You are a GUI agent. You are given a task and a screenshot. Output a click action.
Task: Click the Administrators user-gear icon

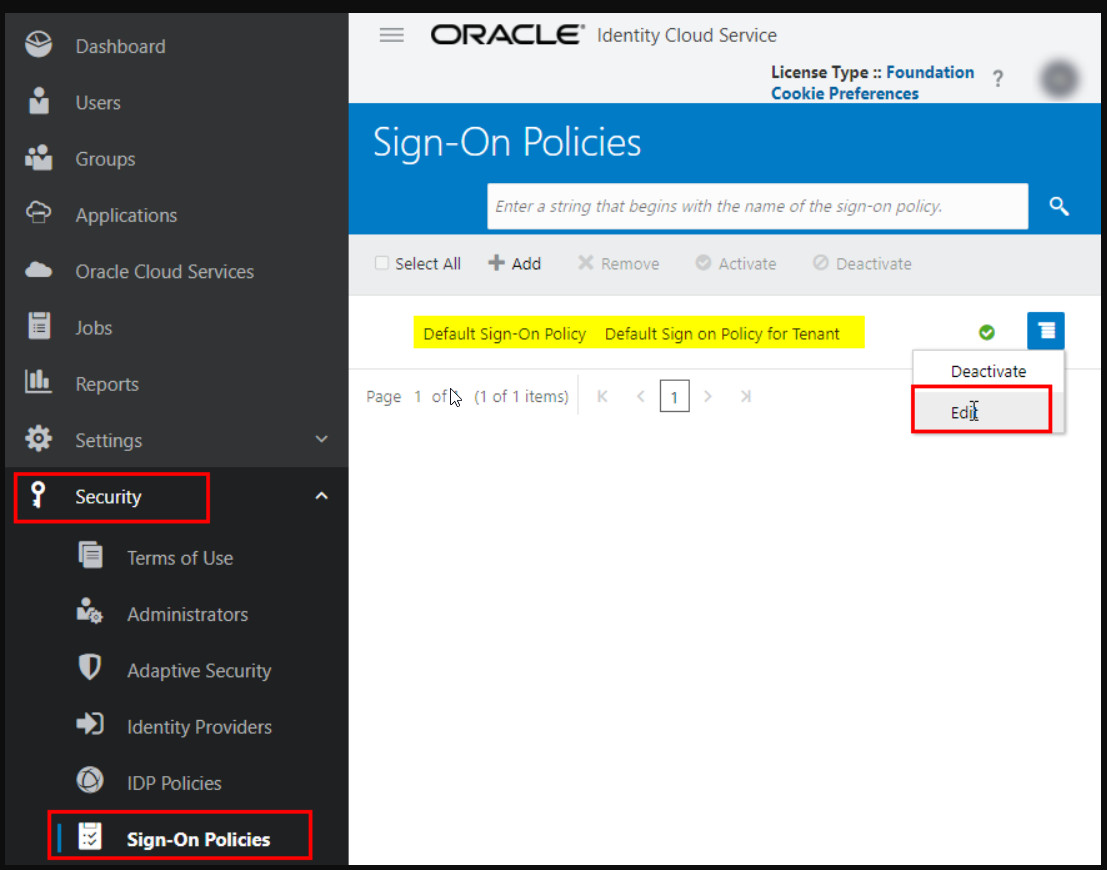tap(90, 611)
